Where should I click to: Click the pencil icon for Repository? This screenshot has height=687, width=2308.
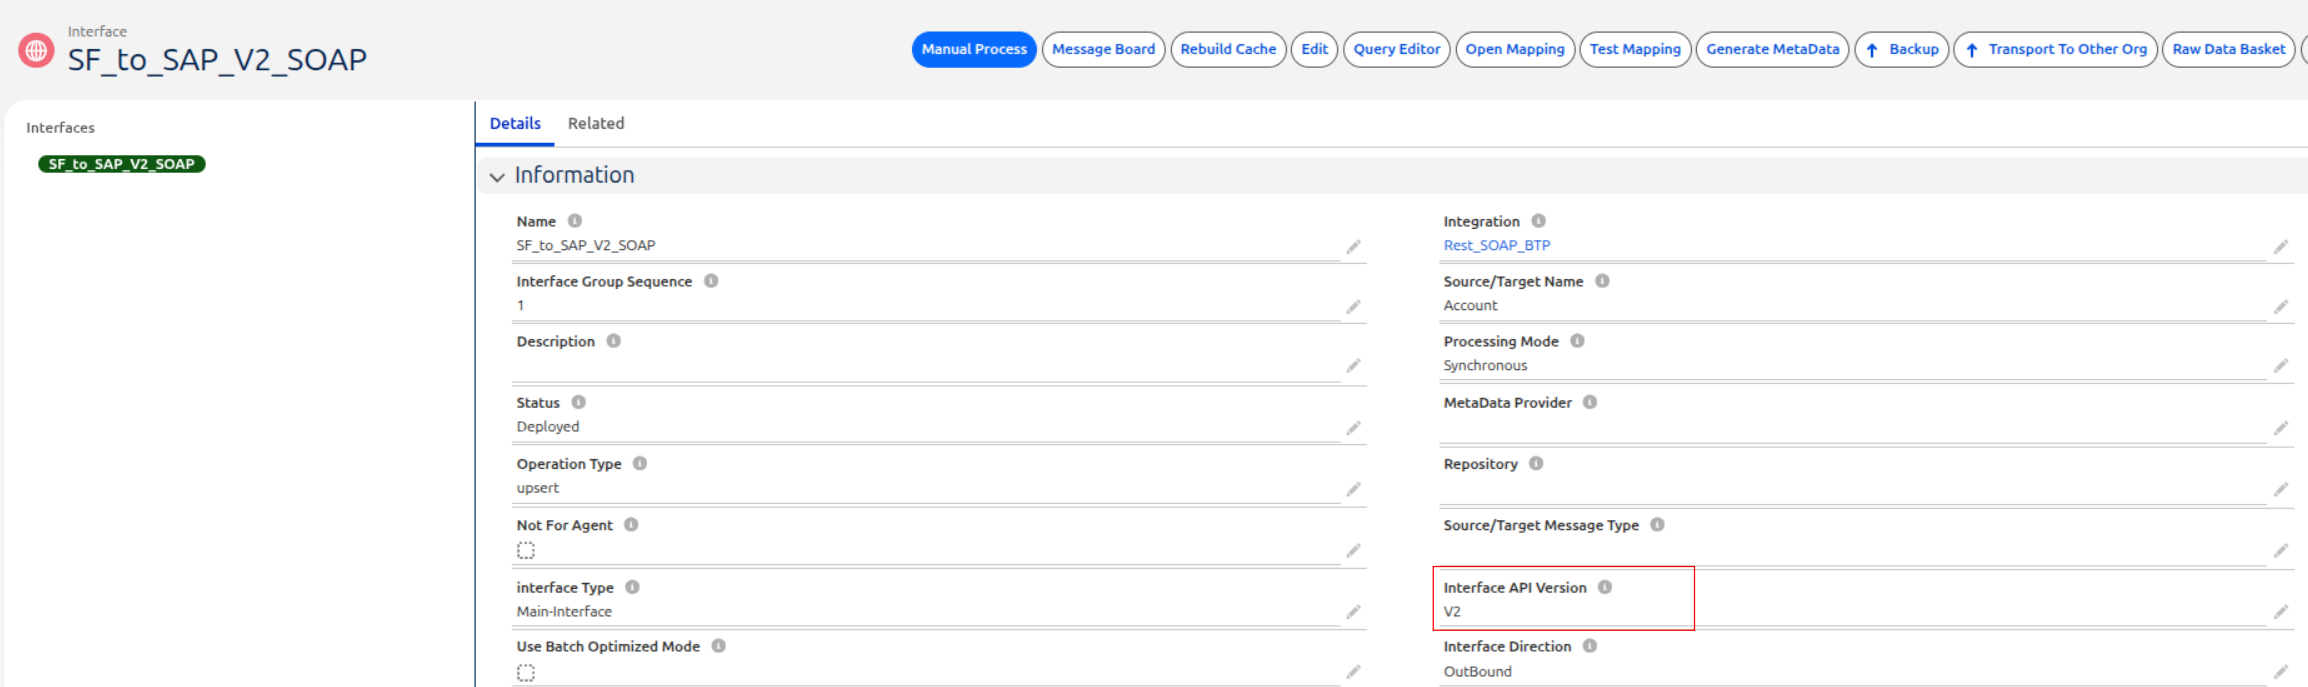[x=2281, y=489]
